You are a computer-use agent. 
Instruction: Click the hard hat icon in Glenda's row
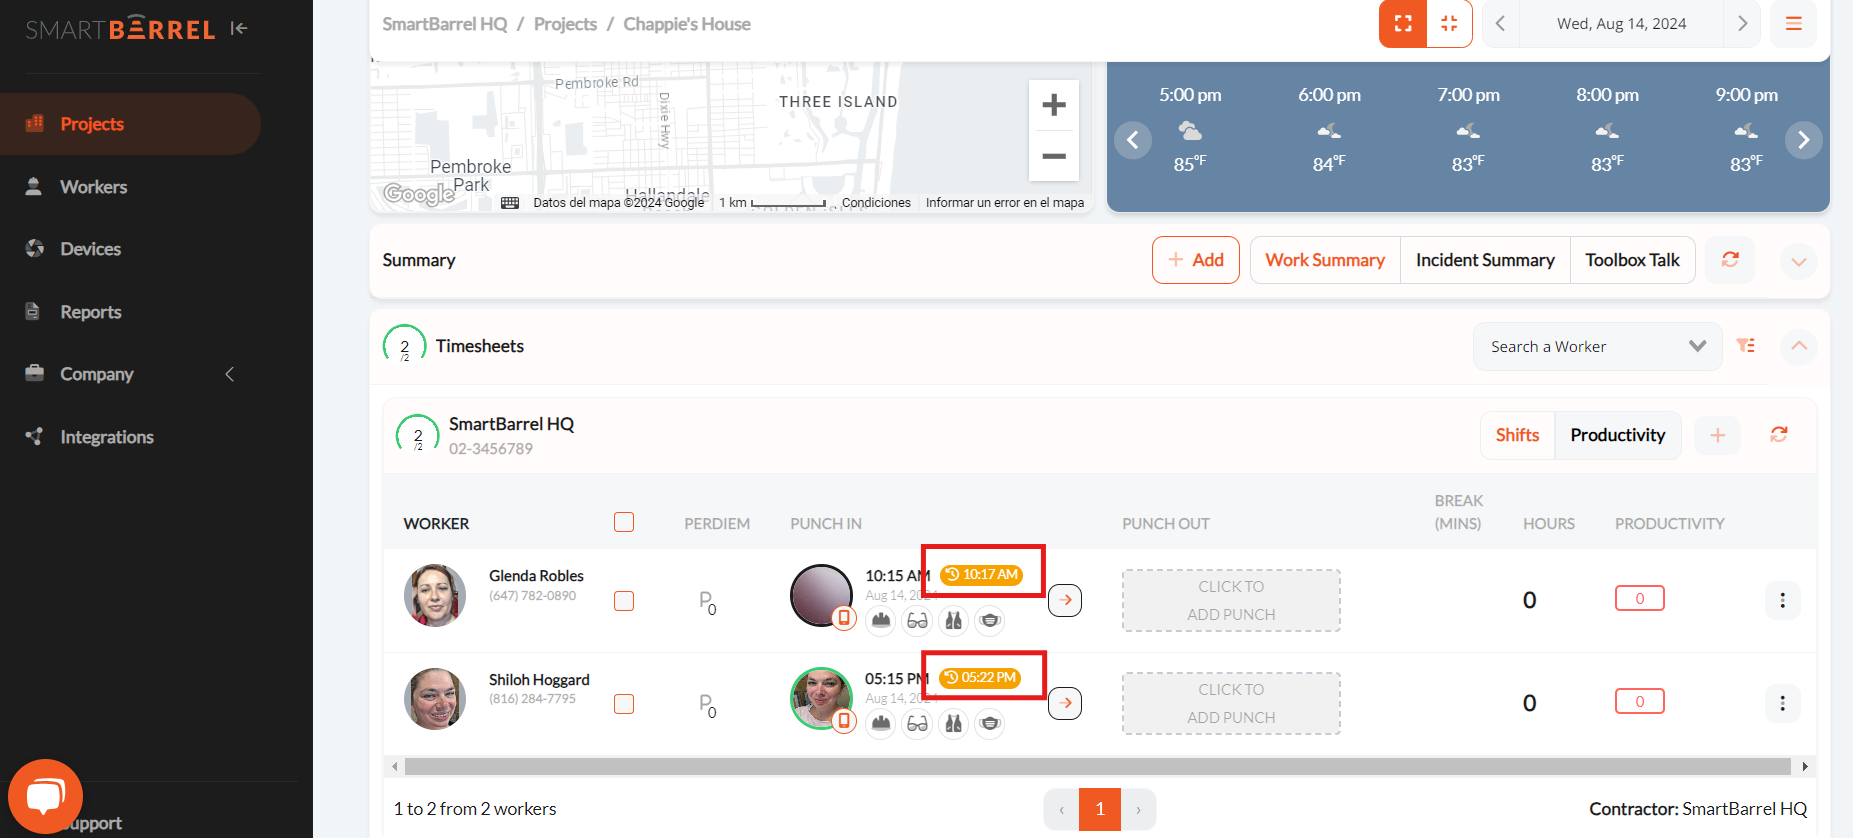[x=881, y=620]
